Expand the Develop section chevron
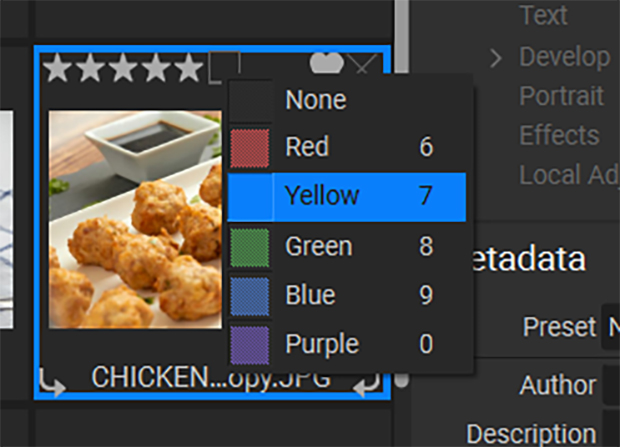Image resolution: width=620 pixels, height=447 pixels. click(495, 58)
